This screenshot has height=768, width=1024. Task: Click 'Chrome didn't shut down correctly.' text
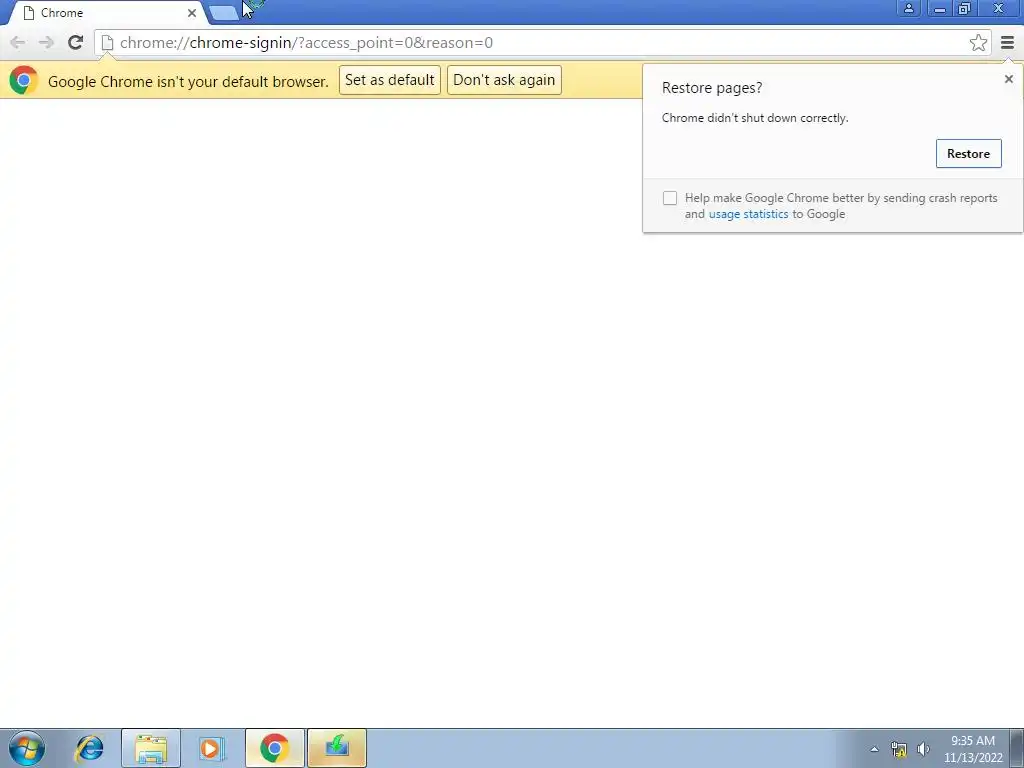(x=755, y=118)
